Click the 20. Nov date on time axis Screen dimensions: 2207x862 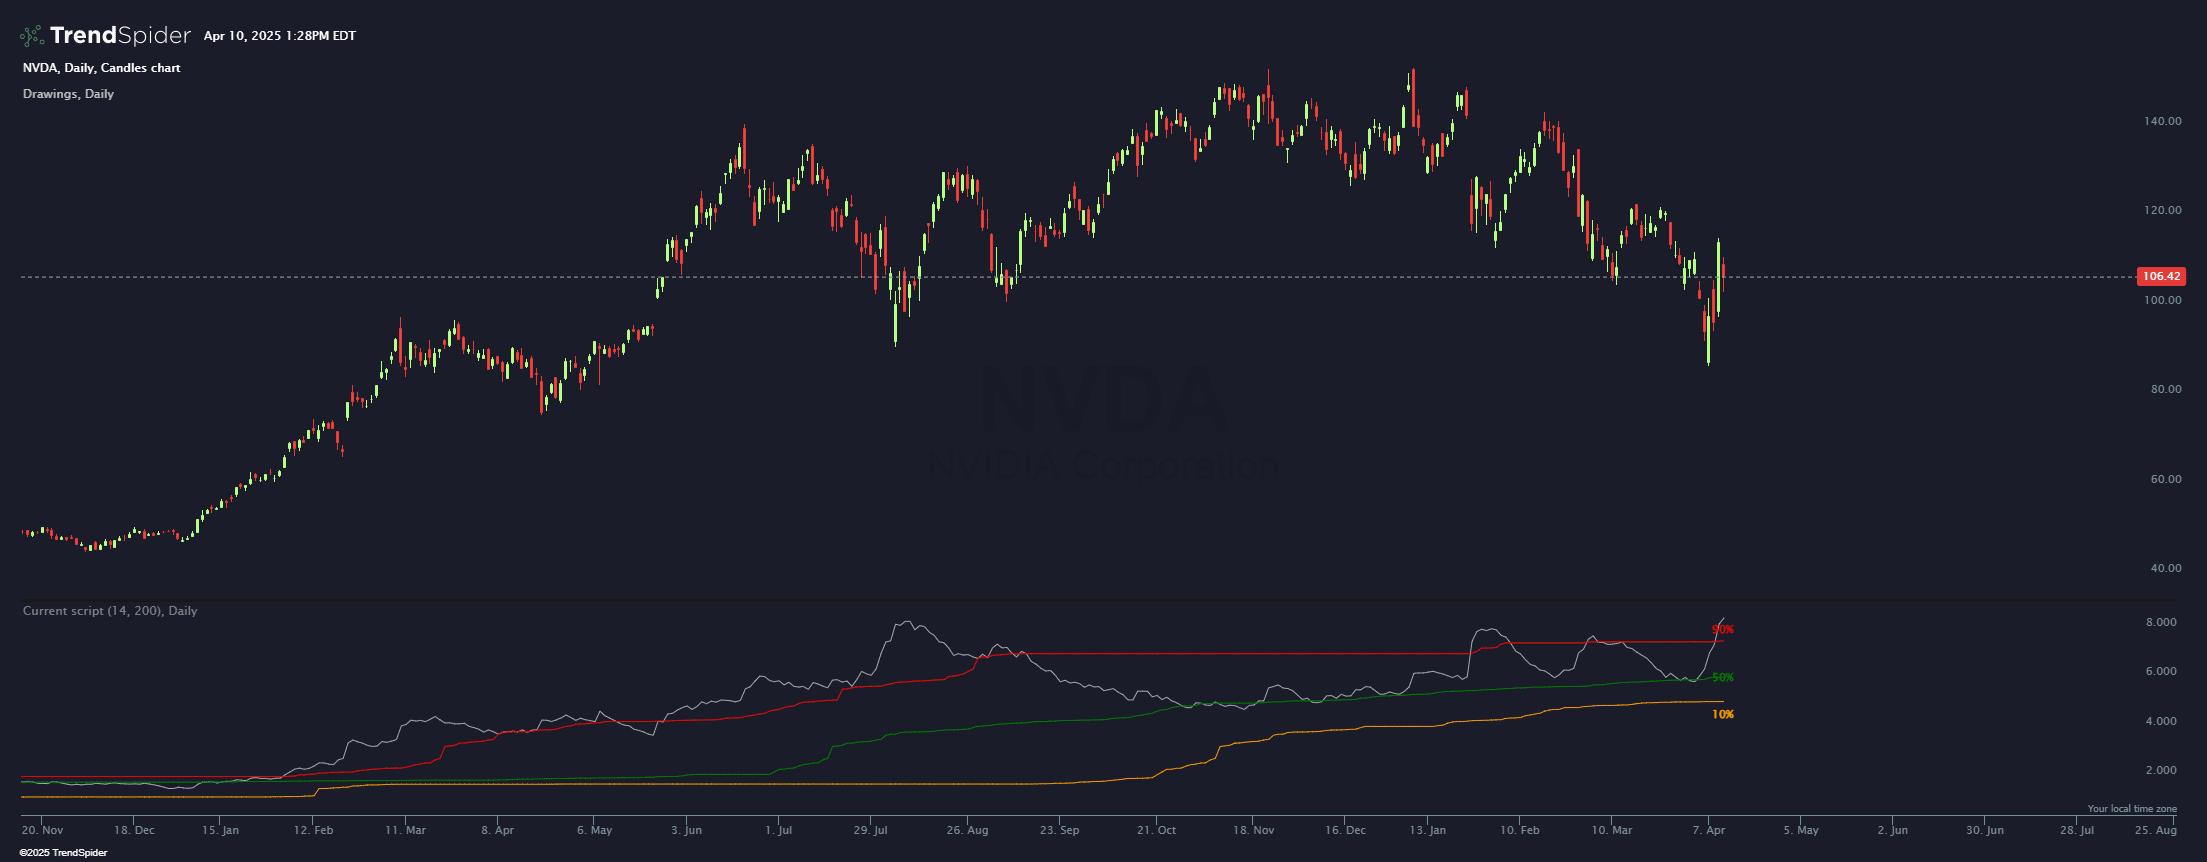point(42,830)
